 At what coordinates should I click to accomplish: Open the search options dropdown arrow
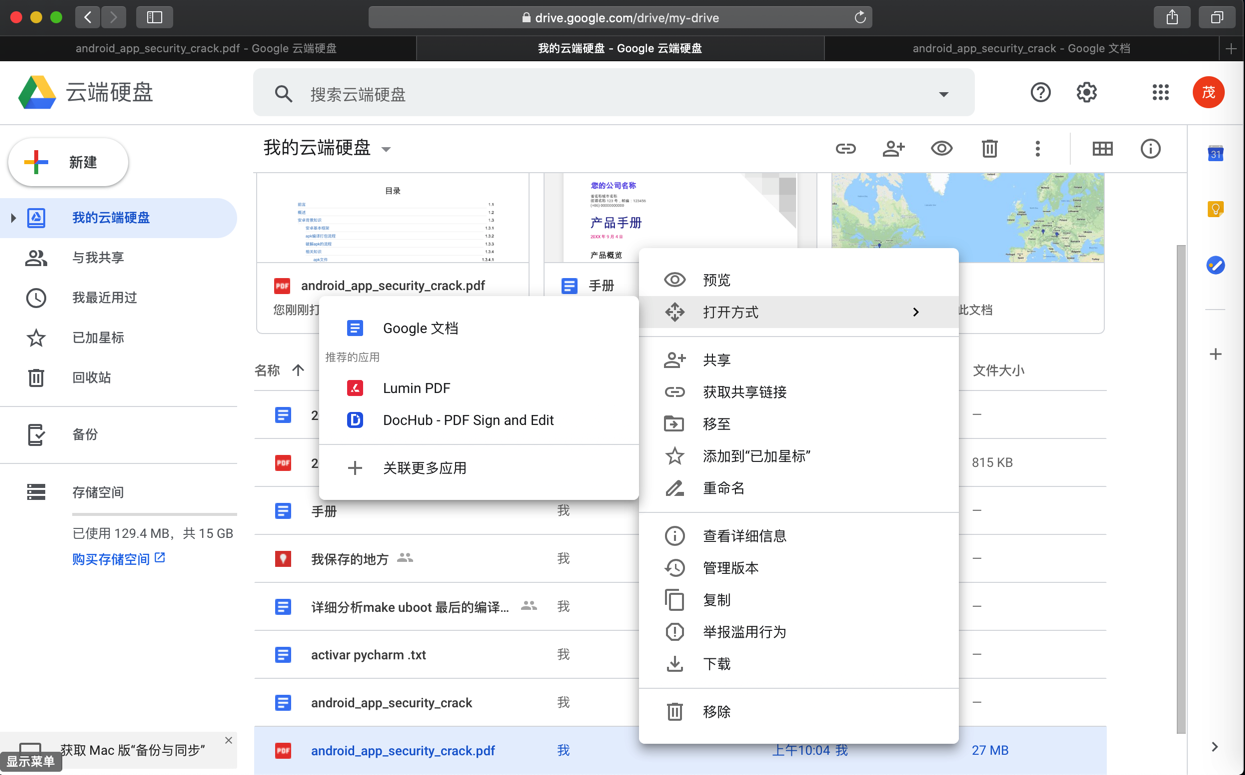tap(943, 94)
